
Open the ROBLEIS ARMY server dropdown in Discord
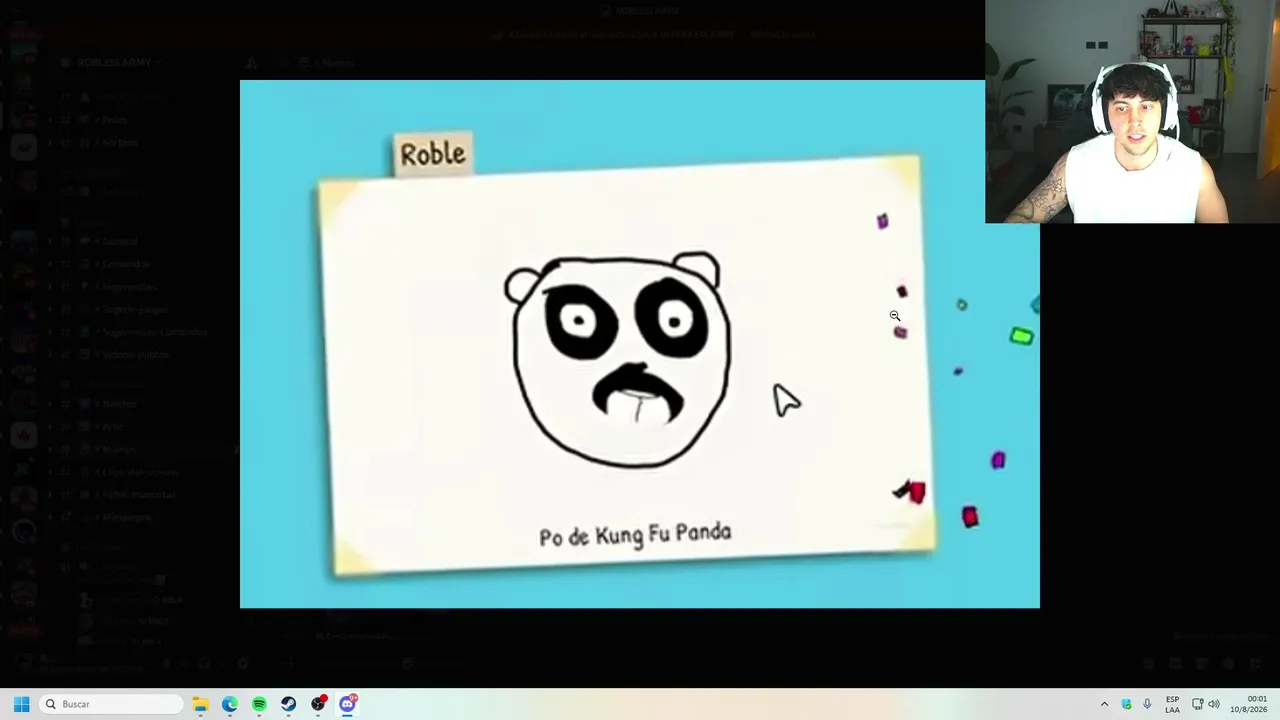[118, 62]
